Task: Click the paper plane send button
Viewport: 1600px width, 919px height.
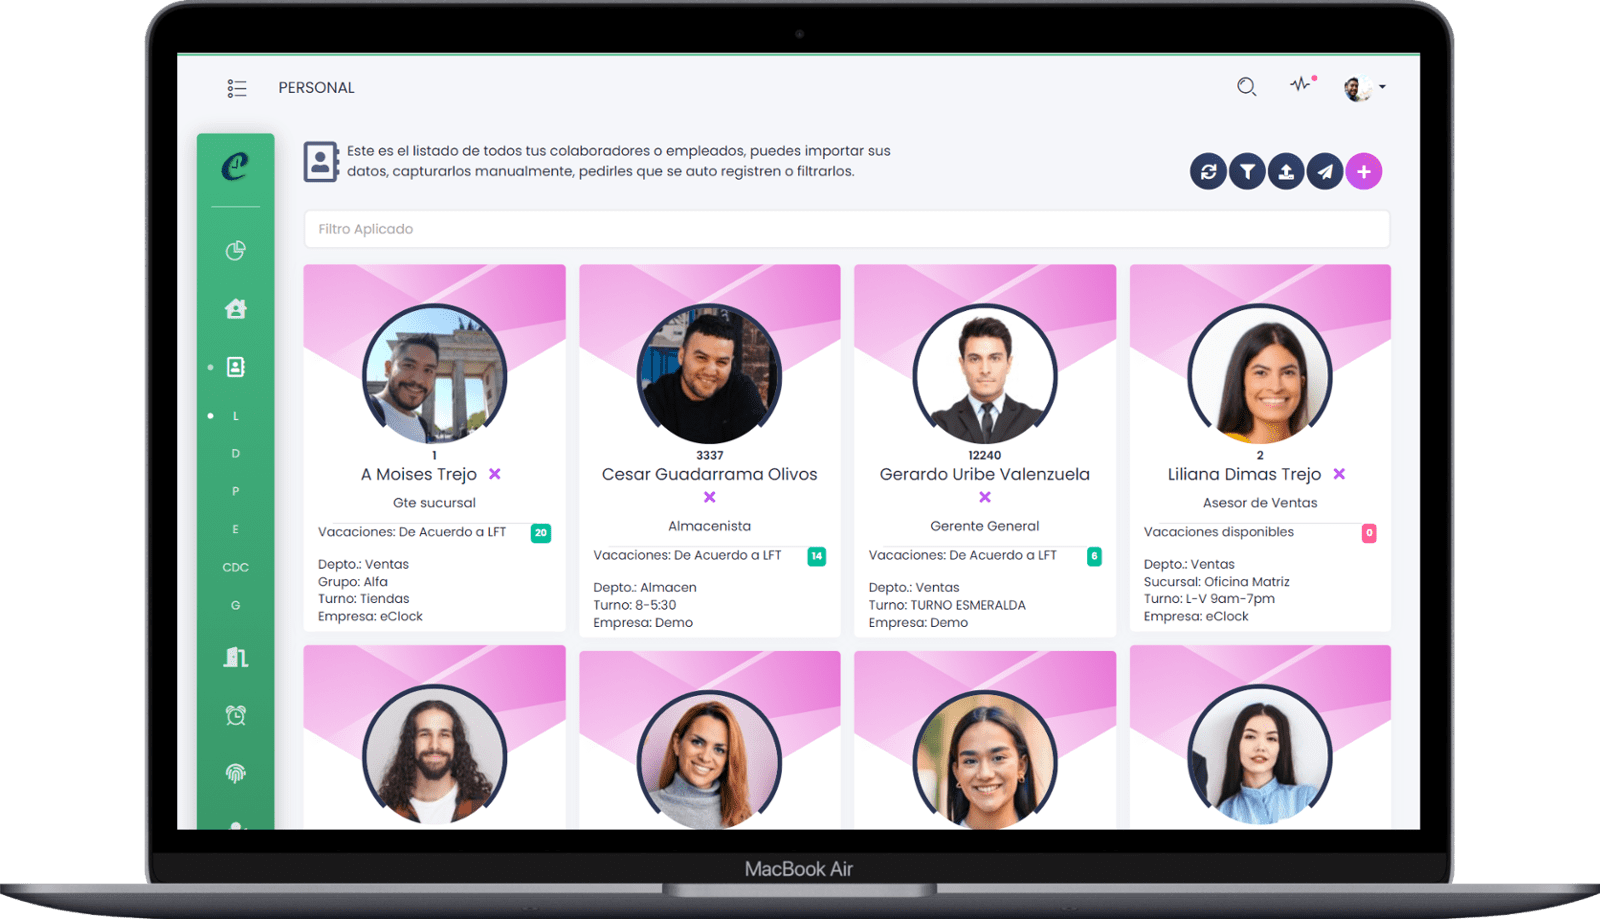Action: pos(1325,172)
